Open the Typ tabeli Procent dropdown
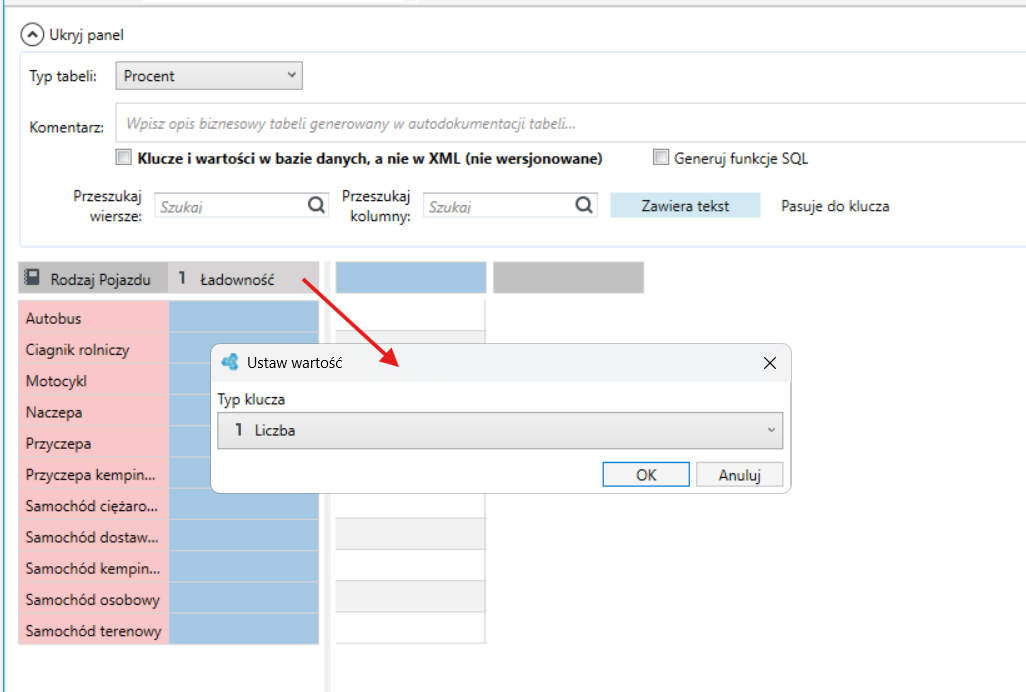 pos(209,76)
